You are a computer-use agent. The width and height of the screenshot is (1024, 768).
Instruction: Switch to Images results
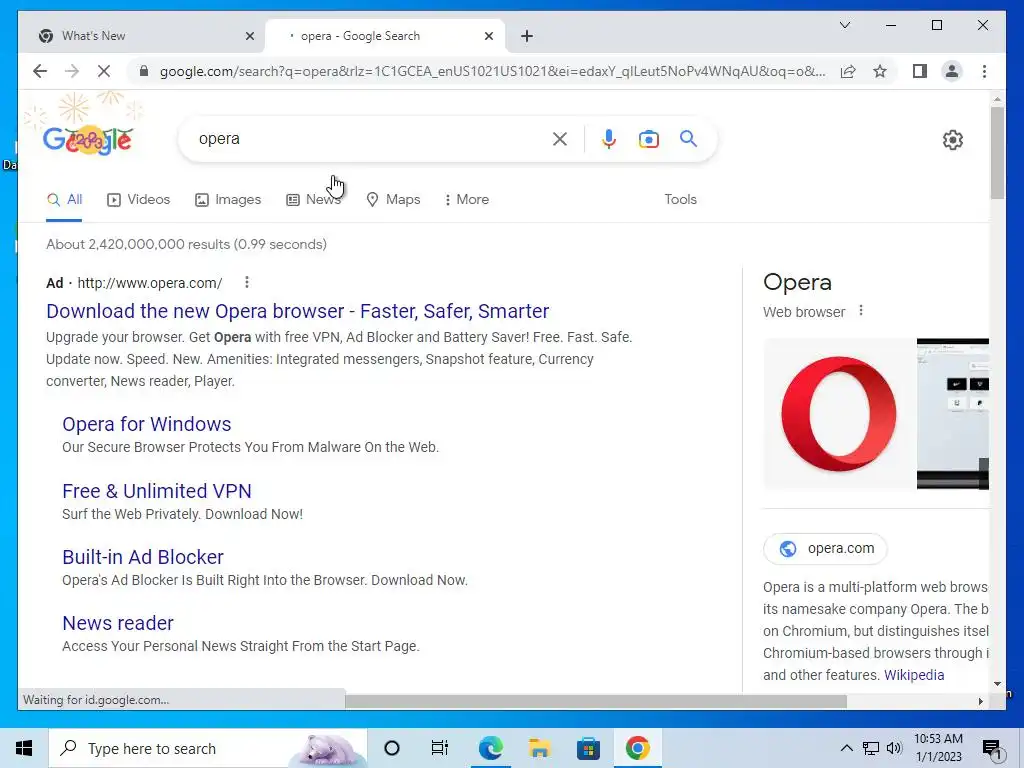pos(228,200)
